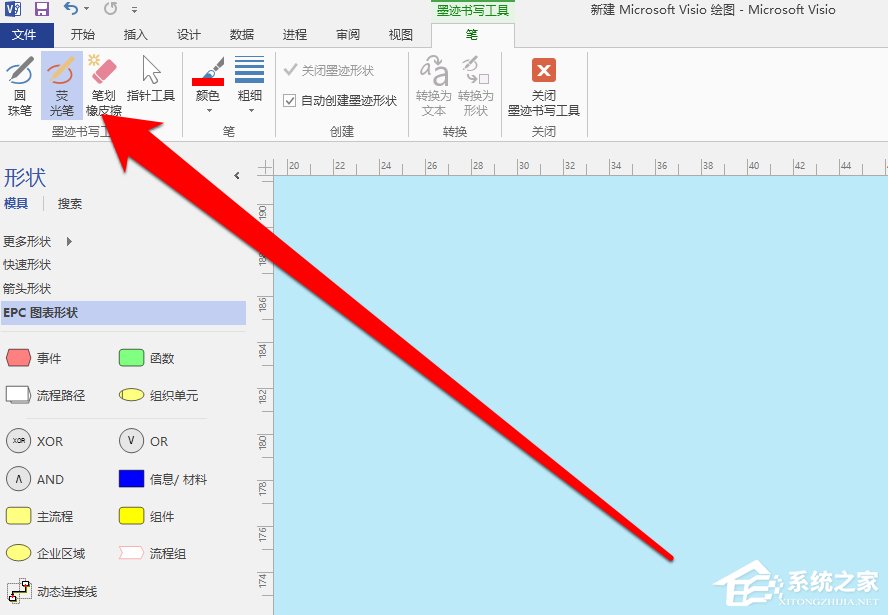Select the 荧光笔 highlighter tool
The height and width of the screenshot is (615, 888).
pyautogui.click(x=60, y=88)
